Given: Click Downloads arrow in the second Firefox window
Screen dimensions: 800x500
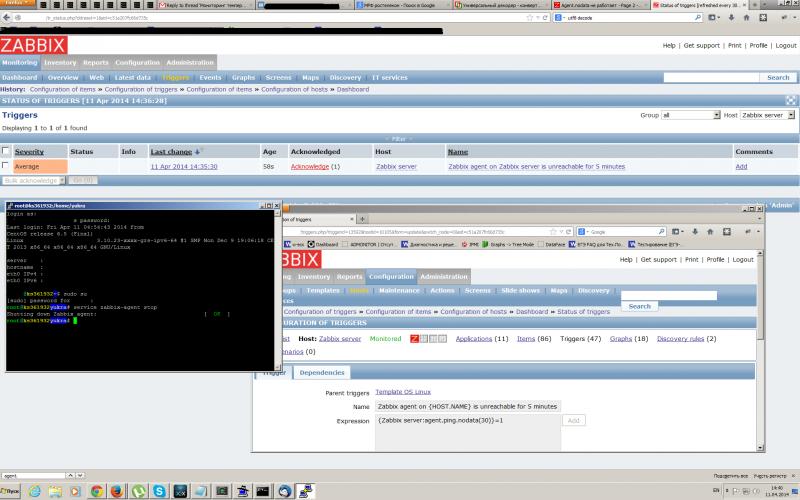Looking at the screenshot, I should pos(695,232).
